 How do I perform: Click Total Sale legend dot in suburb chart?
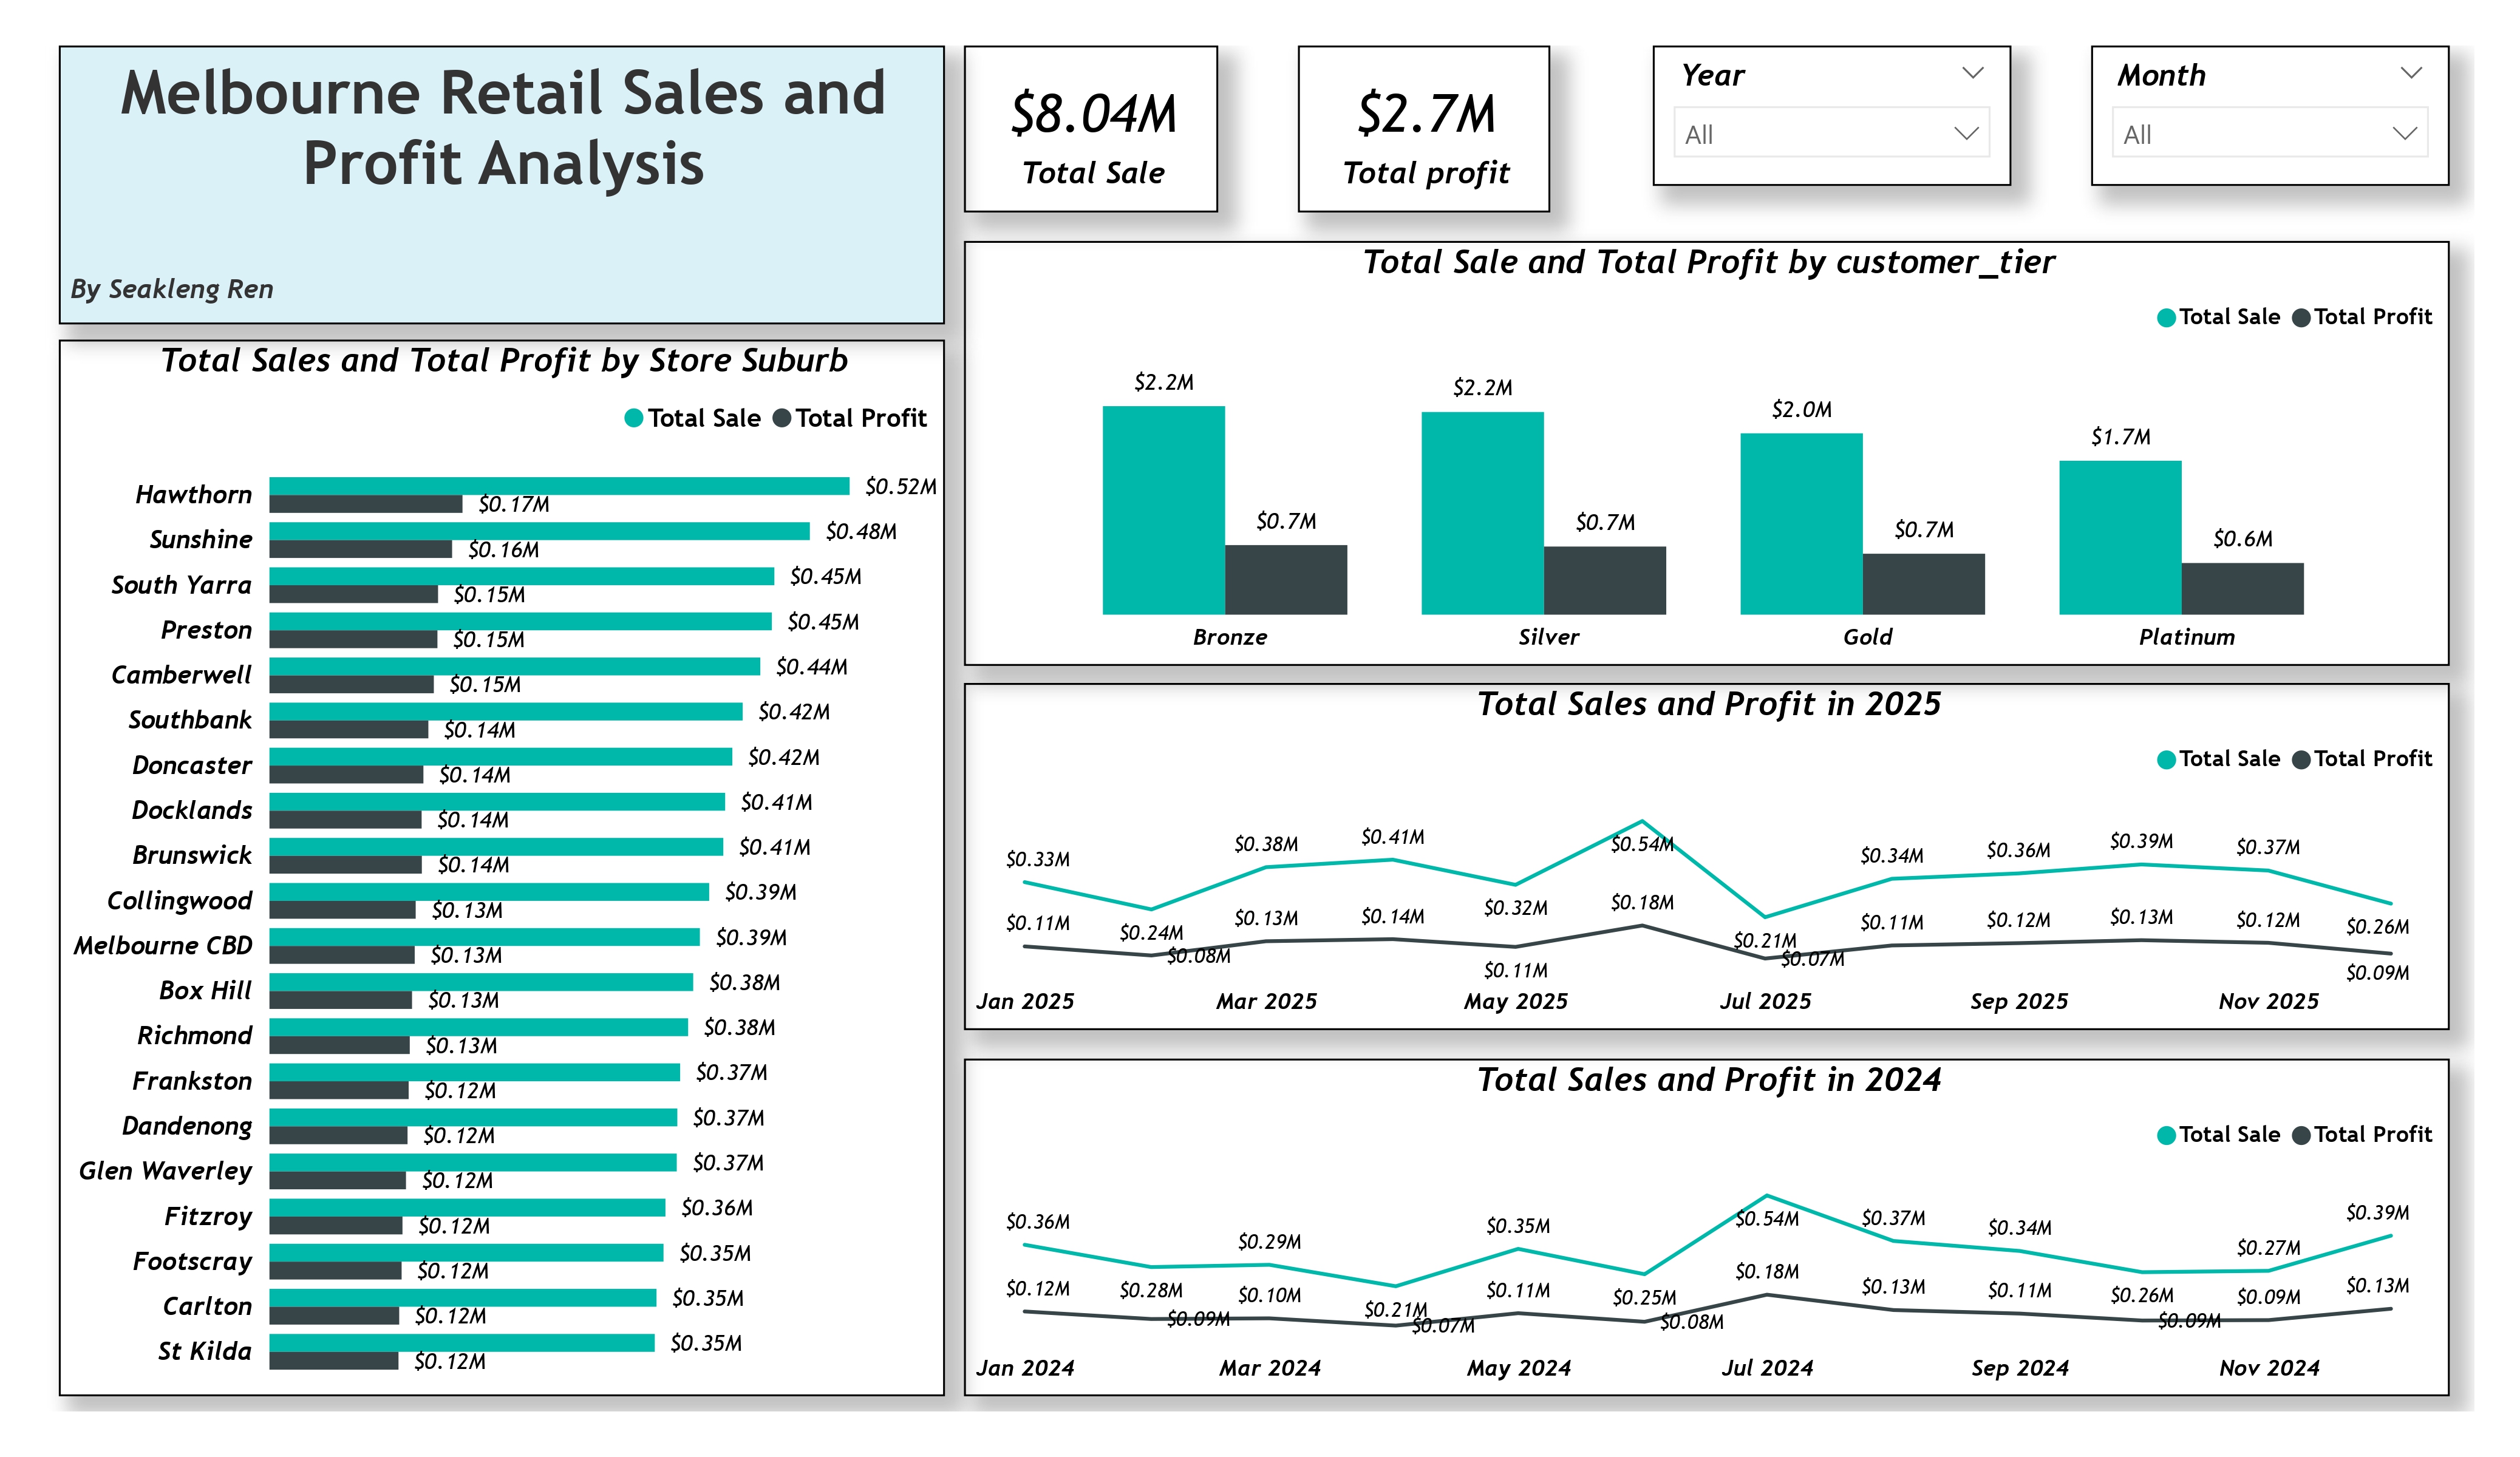coord(633,418)
